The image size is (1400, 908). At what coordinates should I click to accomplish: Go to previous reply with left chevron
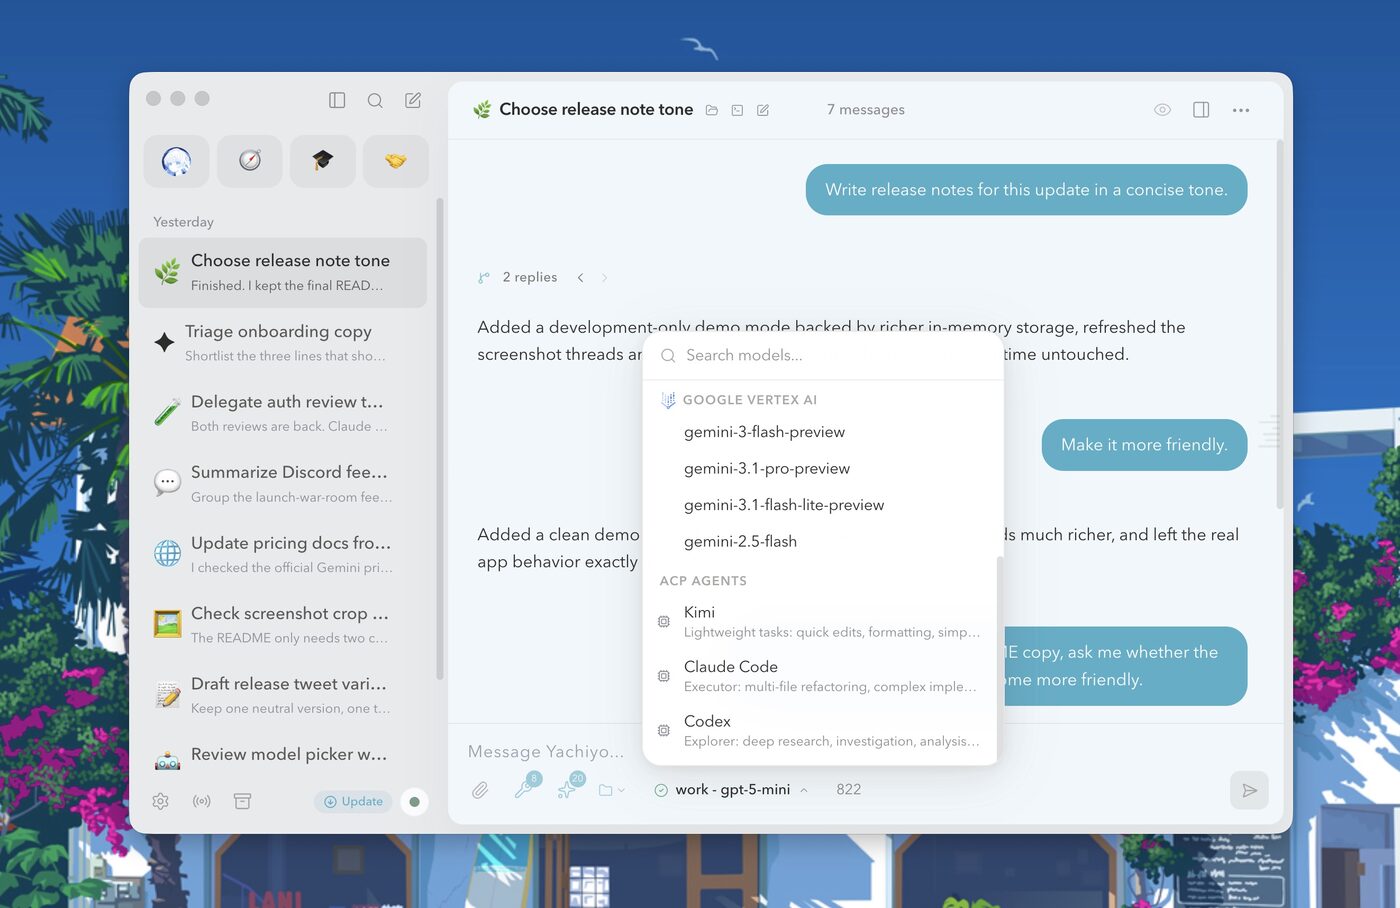[580, 278]
